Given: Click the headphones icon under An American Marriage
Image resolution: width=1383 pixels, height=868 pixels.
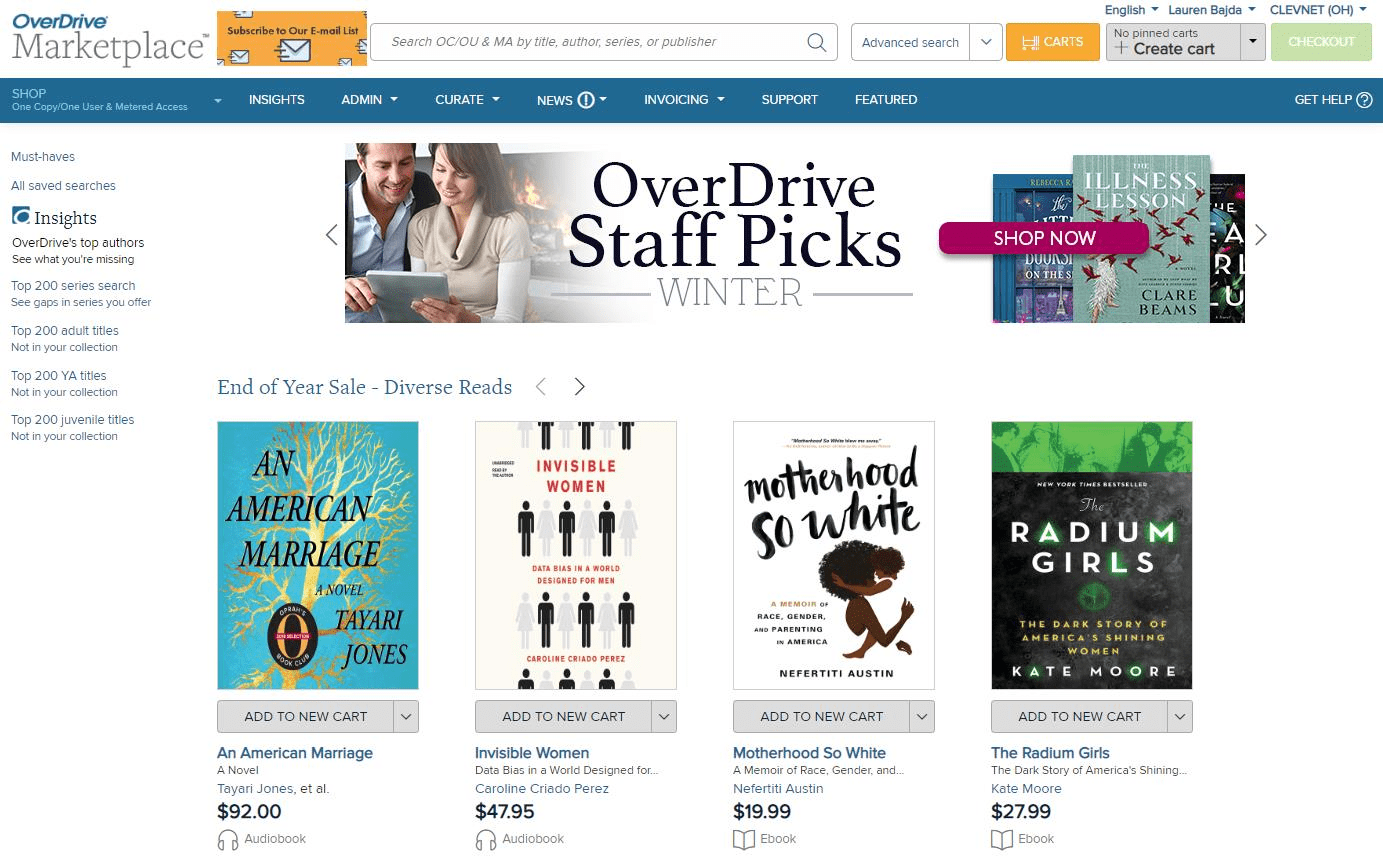Looking at the screenshot, I should 228,839.
